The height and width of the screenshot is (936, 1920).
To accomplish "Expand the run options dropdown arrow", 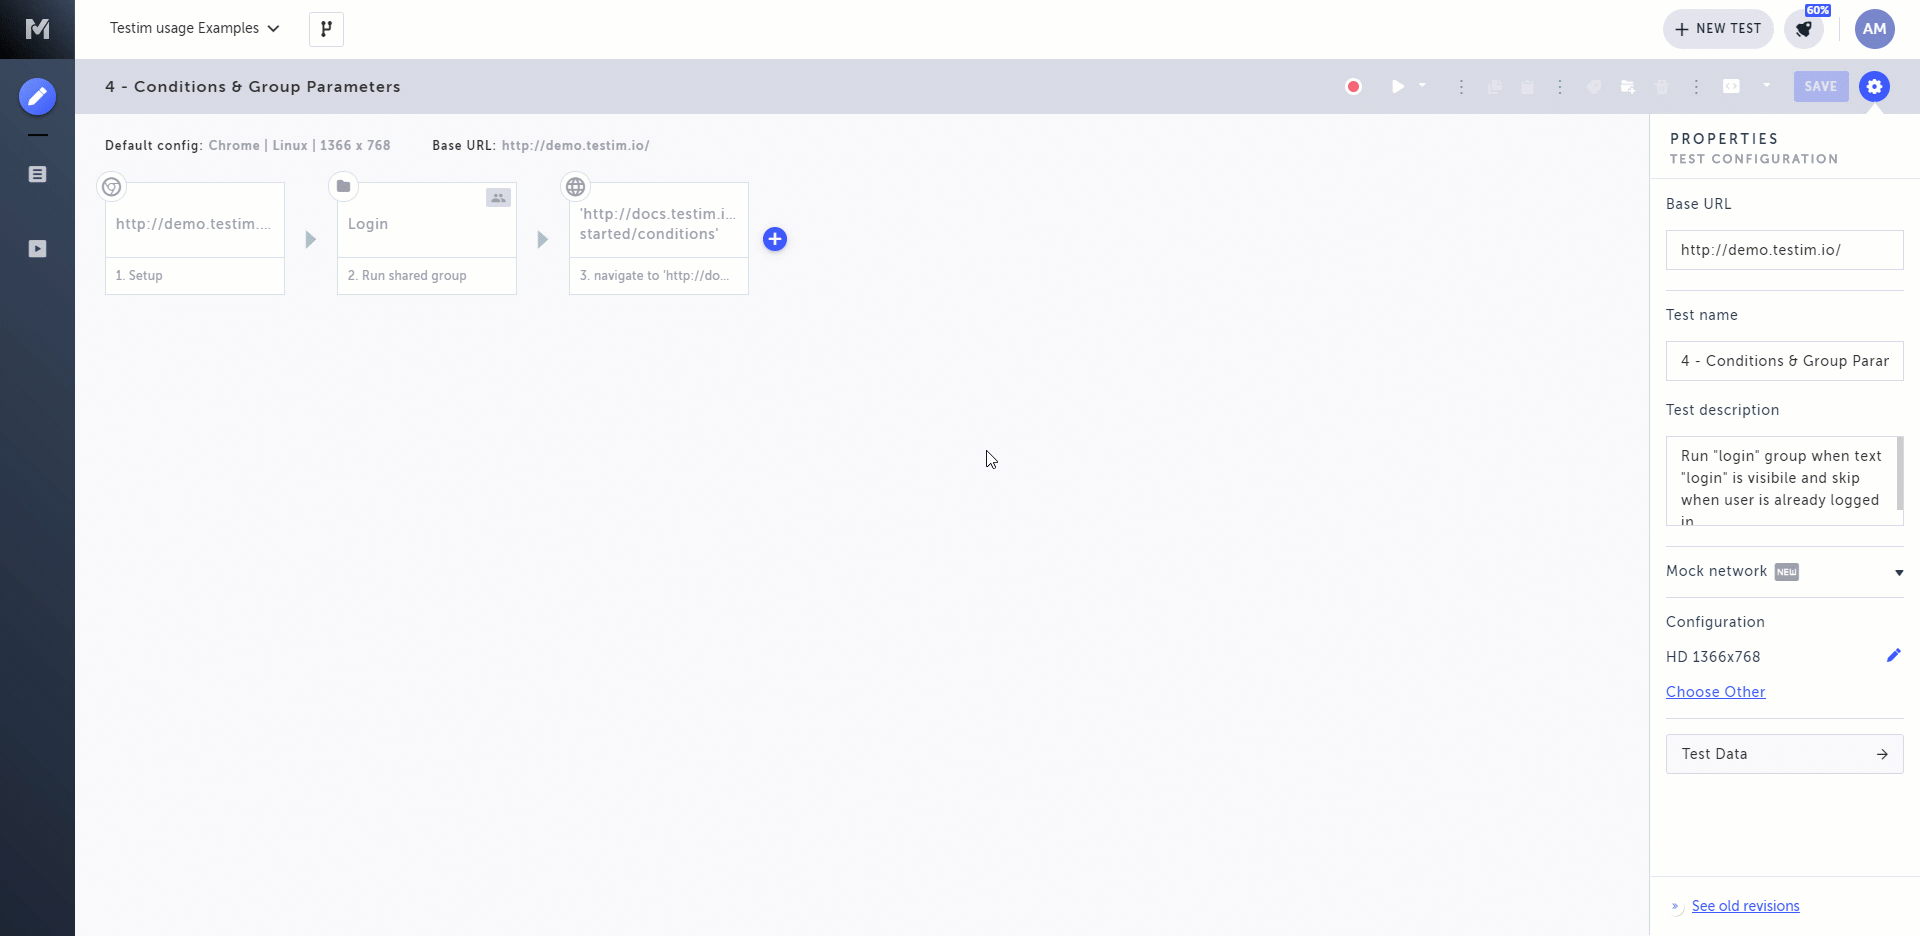I will (x=1422, y=85).
